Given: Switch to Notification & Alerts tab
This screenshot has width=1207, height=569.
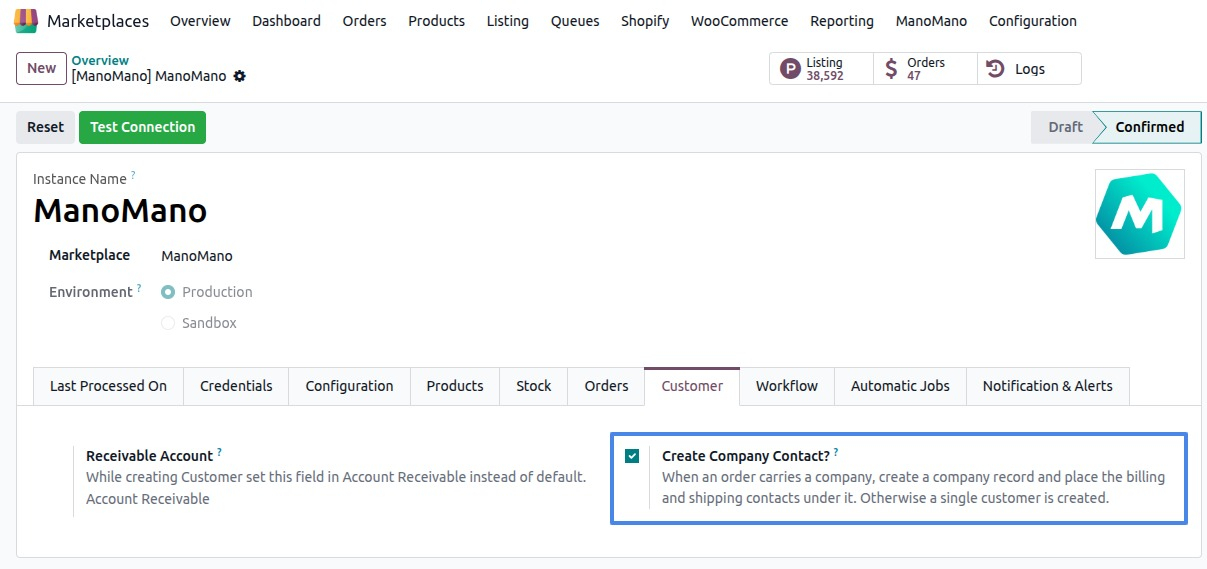Looking at the screenshot, I should [x=1047, y=386].
